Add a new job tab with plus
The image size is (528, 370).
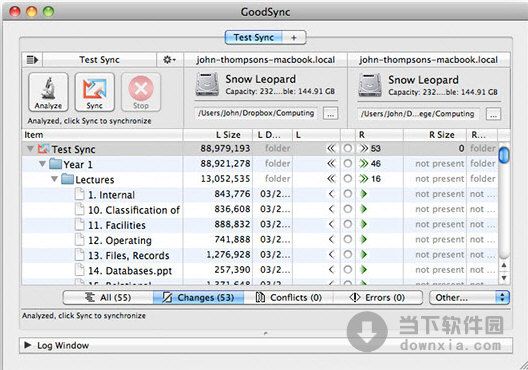[x=294, y=37]
